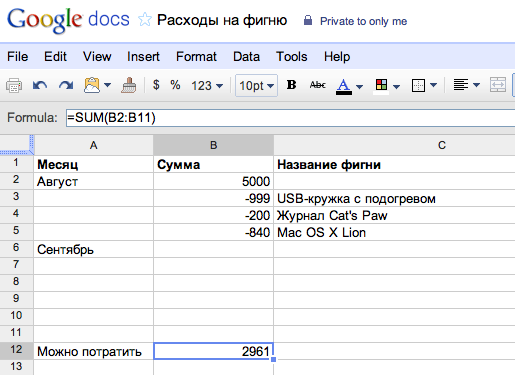Star this document with star icon
The height and width of the screenshot is (375, 515).
(x=145, y=20)
